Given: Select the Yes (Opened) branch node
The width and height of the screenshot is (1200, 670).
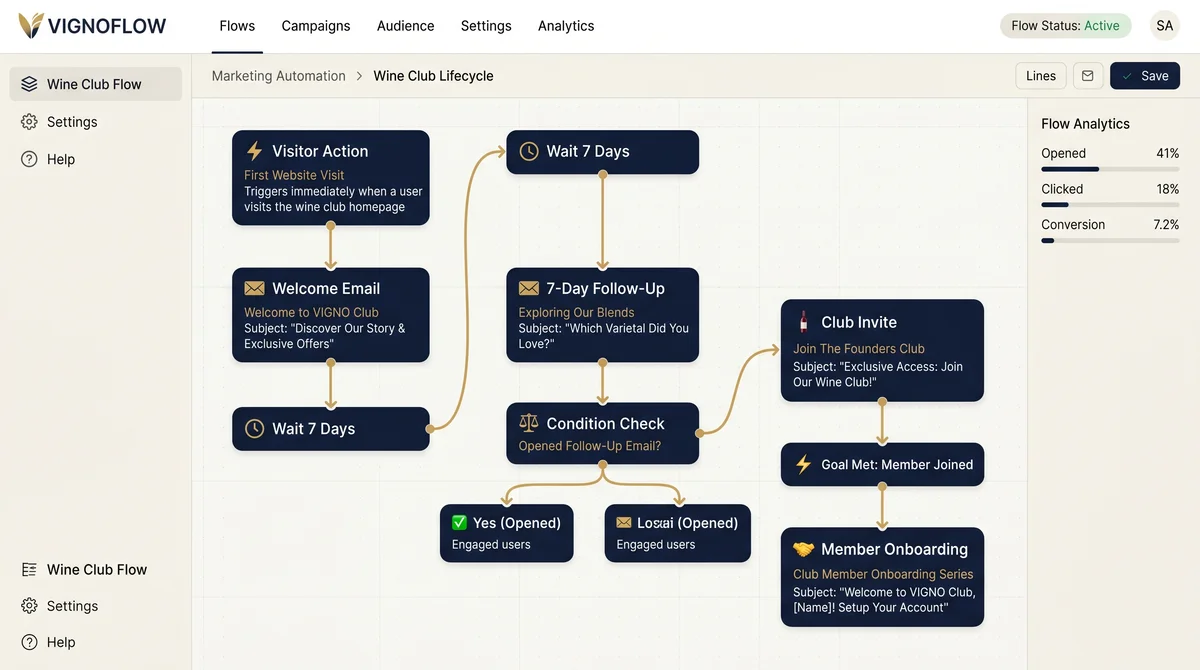Looking at the screenshot, I should click(507, 533).
